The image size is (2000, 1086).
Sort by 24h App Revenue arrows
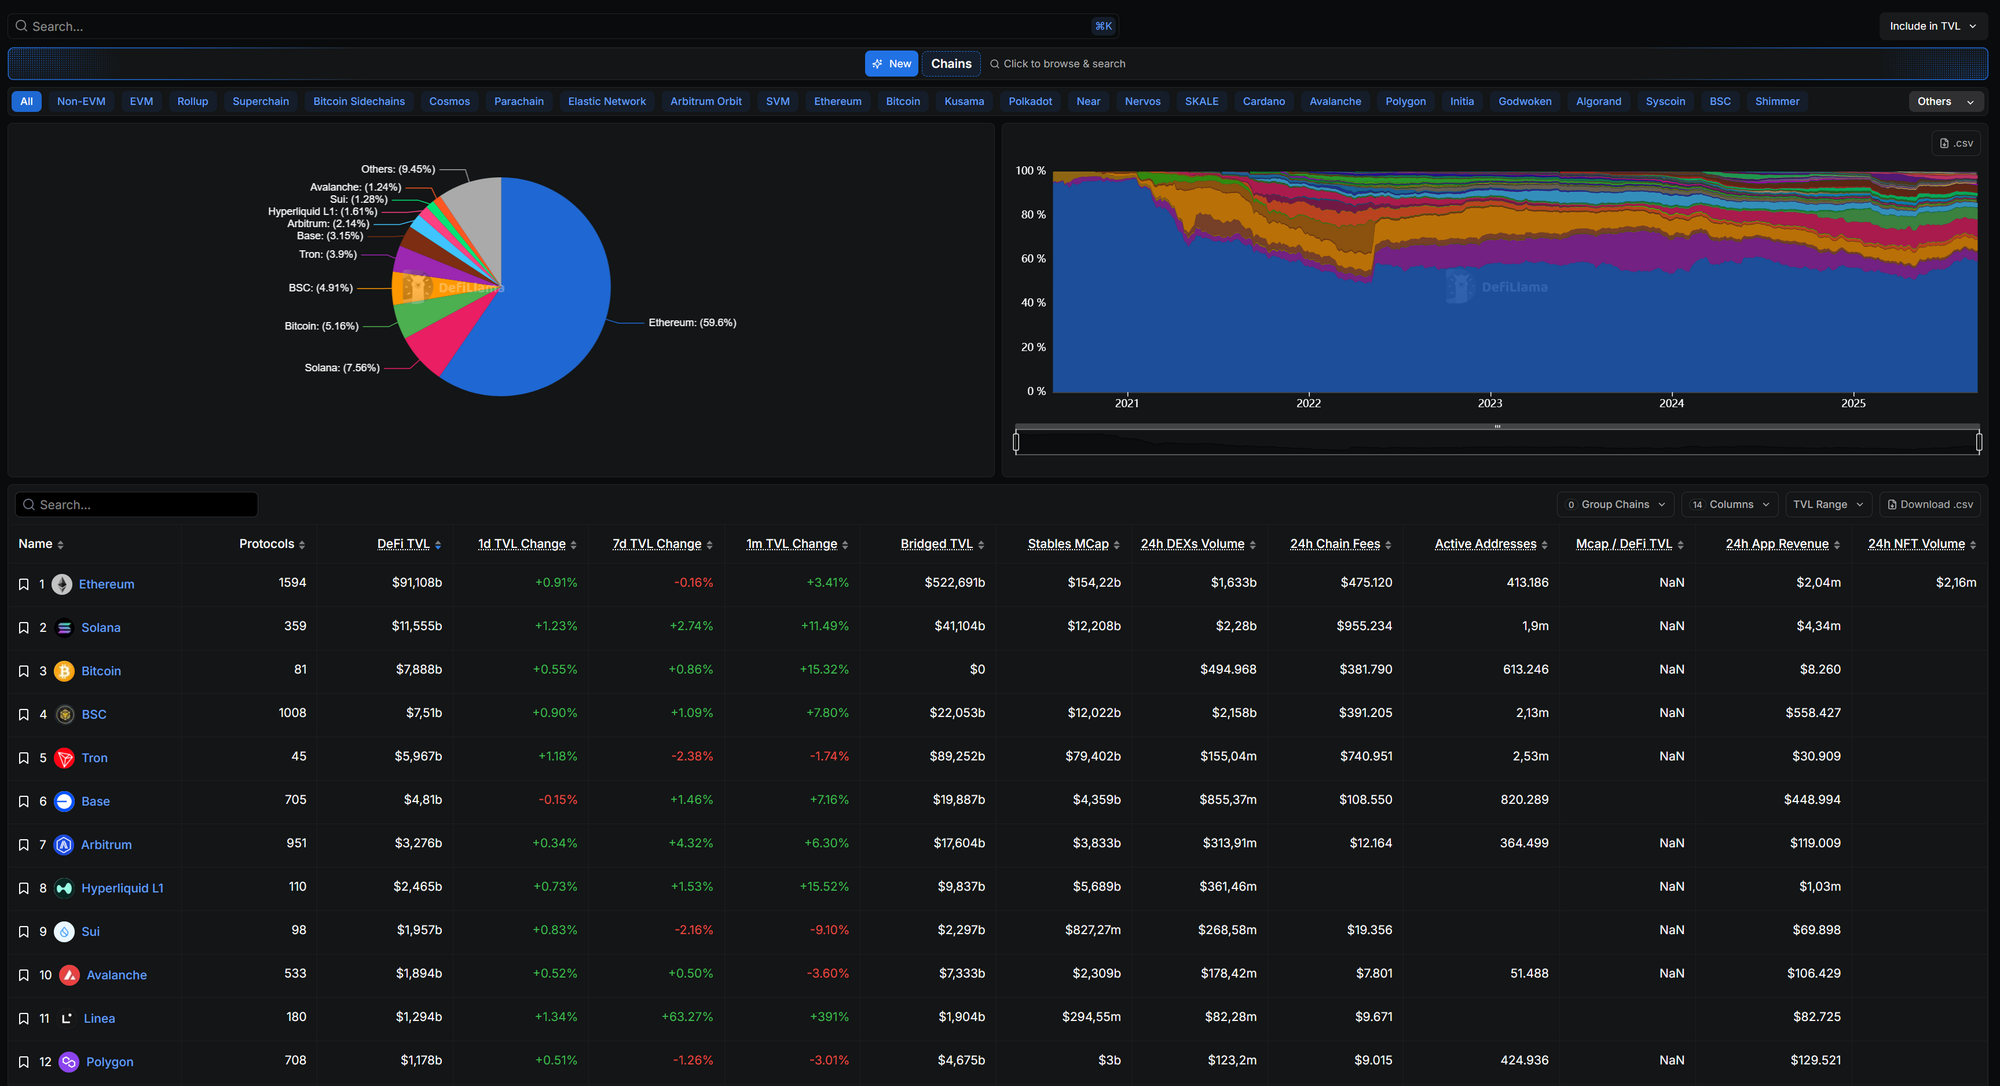point(1837,545)
